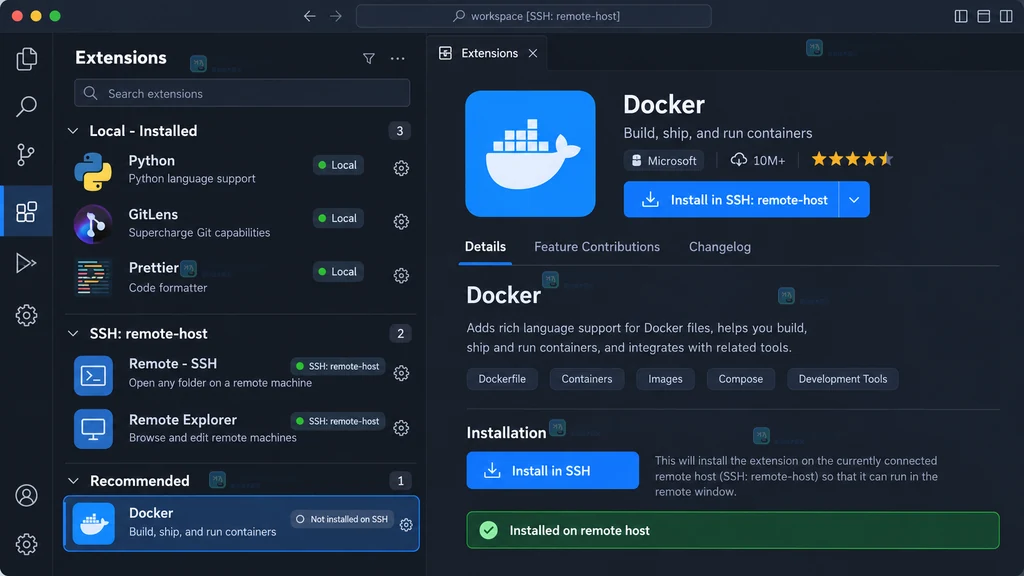Open Remote Explorer extension gear settings
The height and width of the screenshot is (576, 1024).
click(401, 428)
